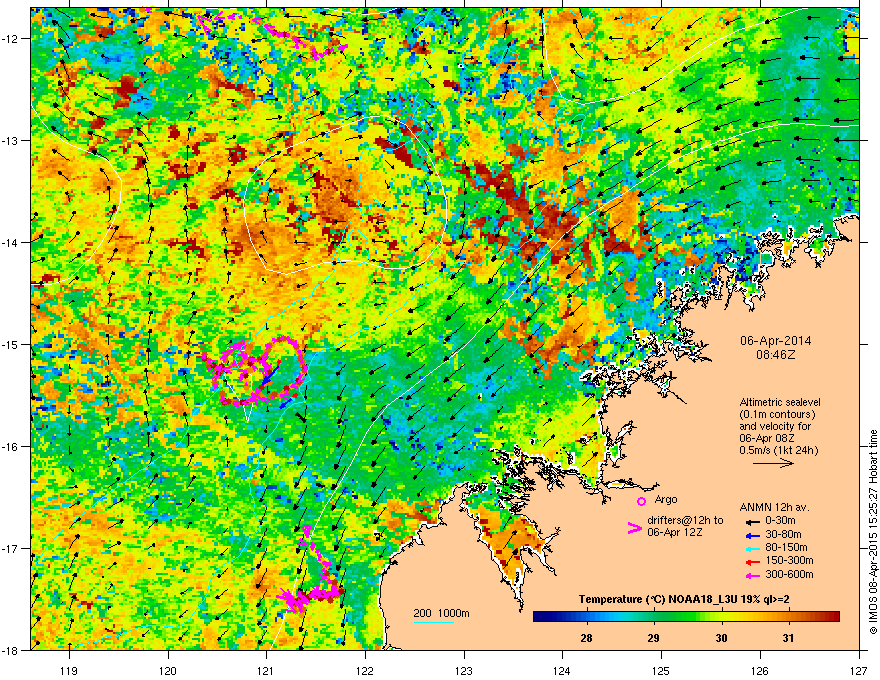Viewport: 880px width, 680px height.
Task: Click the 'ANMN 12h av.' legend heading
Action: tap(774, 507)
